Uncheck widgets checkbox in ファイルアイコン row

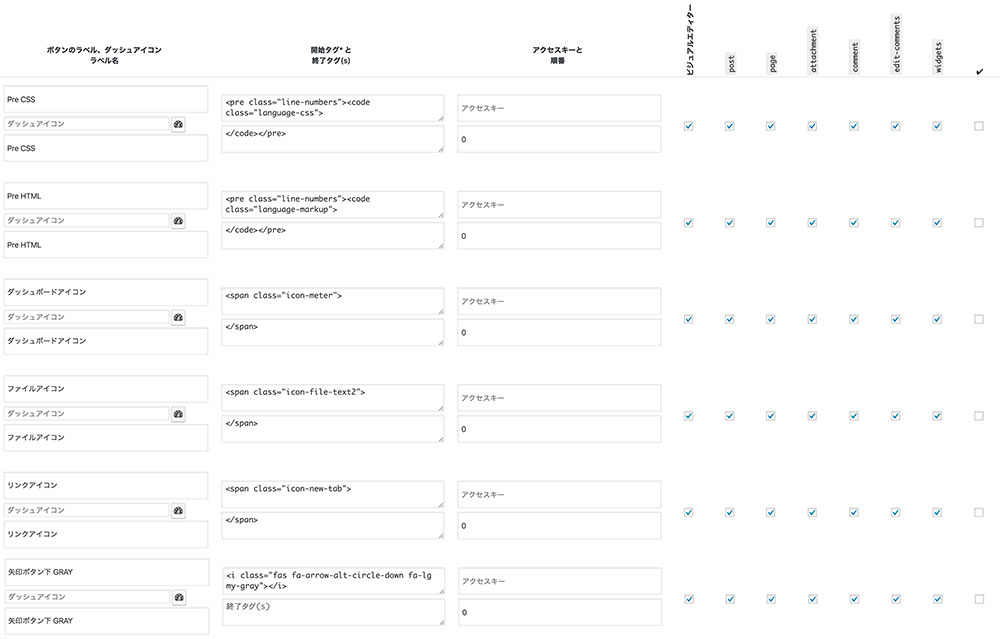tap(937, 416)
